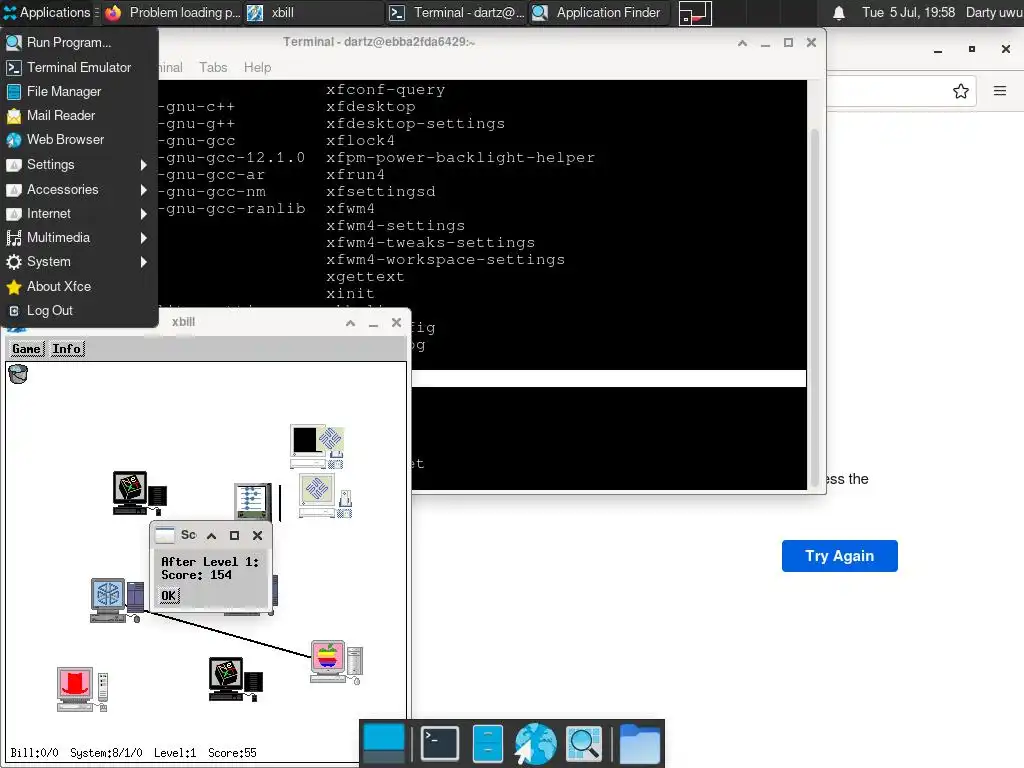
Task: Click the xfwm4-settings entry in Terminal
Action: click(395, 225)
